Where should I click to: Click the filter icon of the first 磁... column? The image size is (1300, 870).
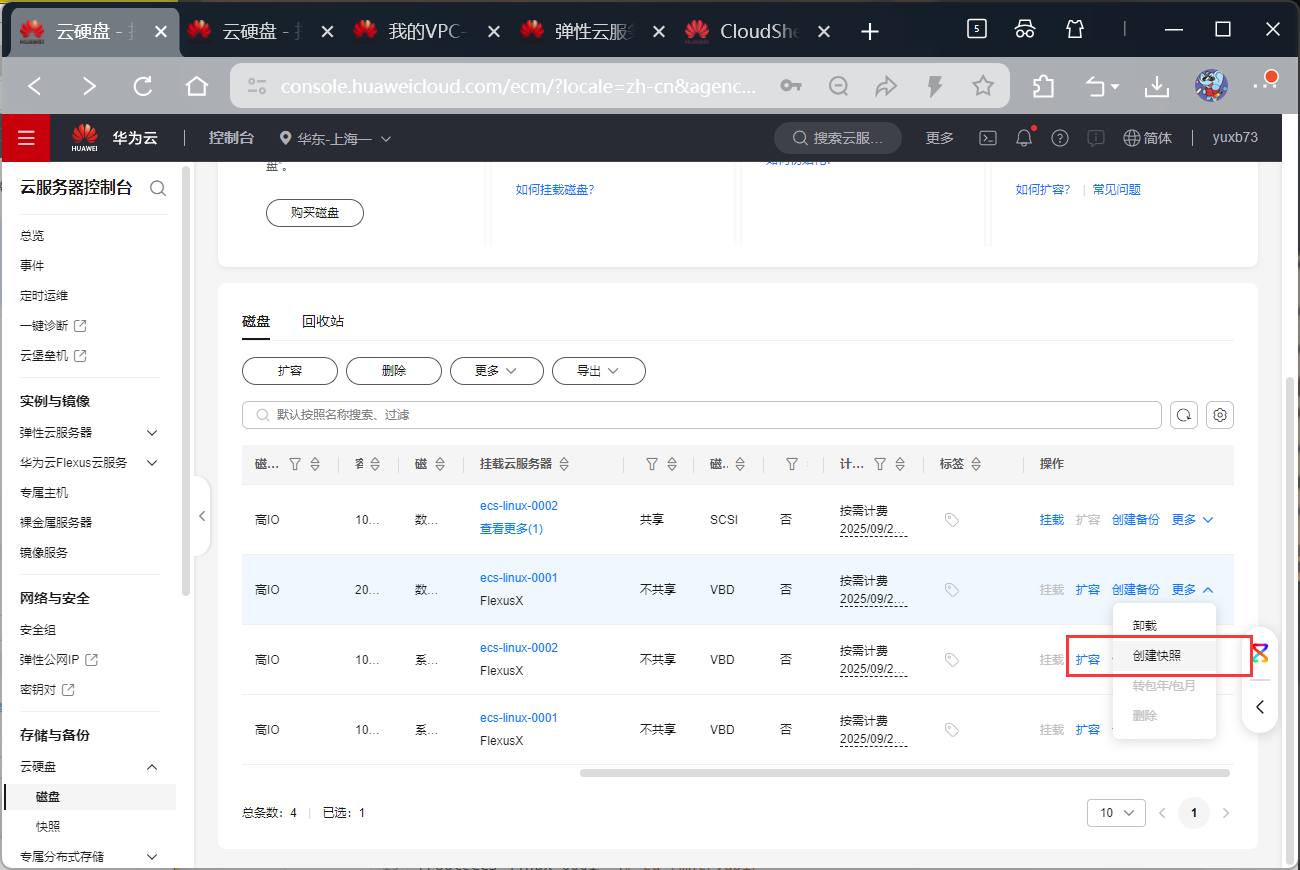295,464
